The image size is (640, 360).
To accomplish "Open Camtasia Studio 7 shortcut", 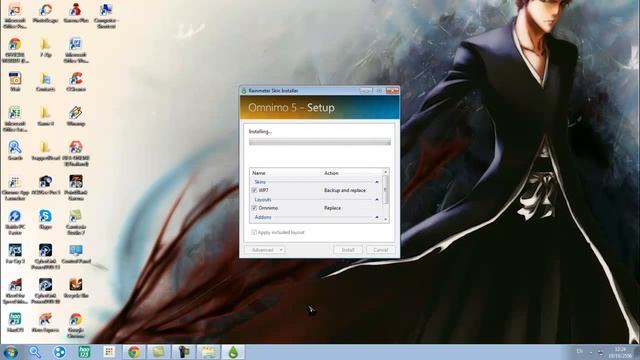I will point(76,222).
